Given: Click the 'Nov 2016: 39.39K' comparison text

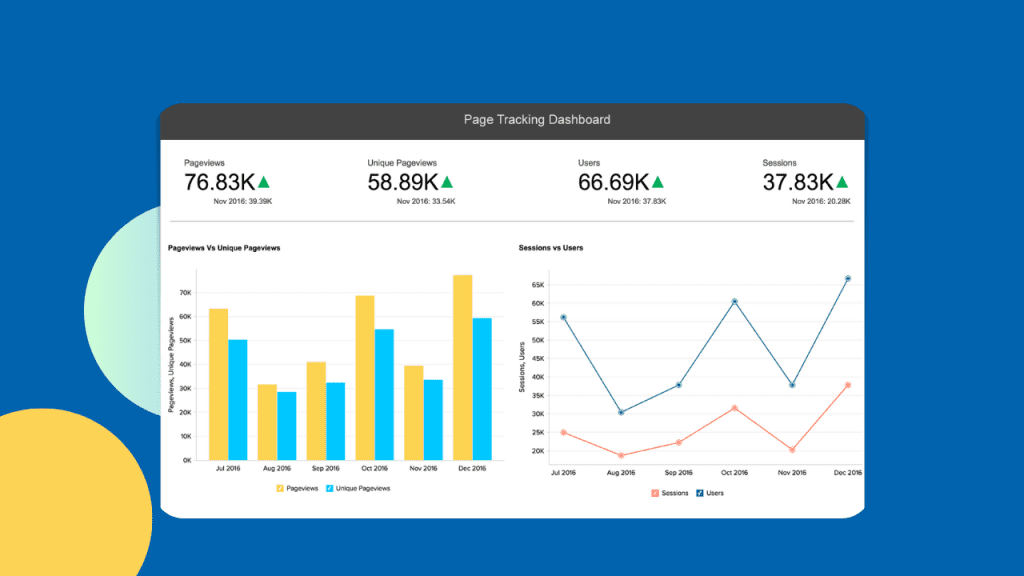Looking at the screenshot, I should 242,201.
